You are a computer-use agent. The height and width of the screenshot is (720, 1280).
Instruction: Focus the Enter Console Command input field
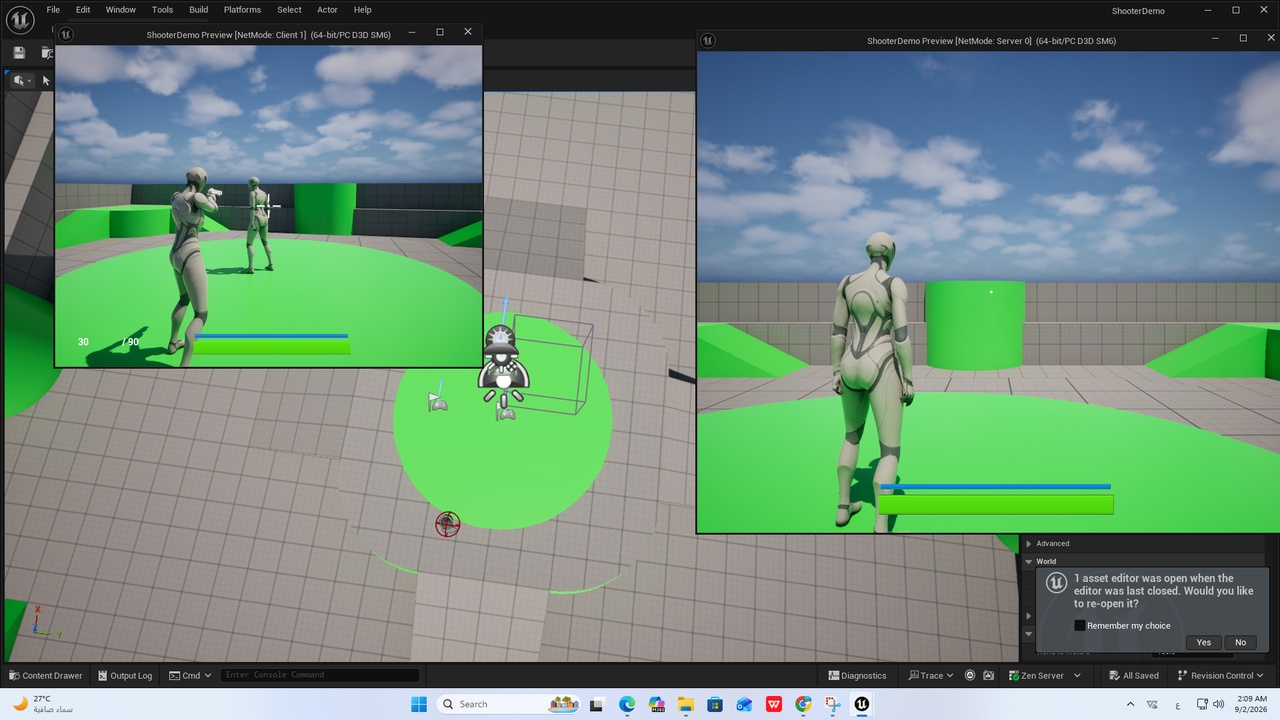point(320,675)
